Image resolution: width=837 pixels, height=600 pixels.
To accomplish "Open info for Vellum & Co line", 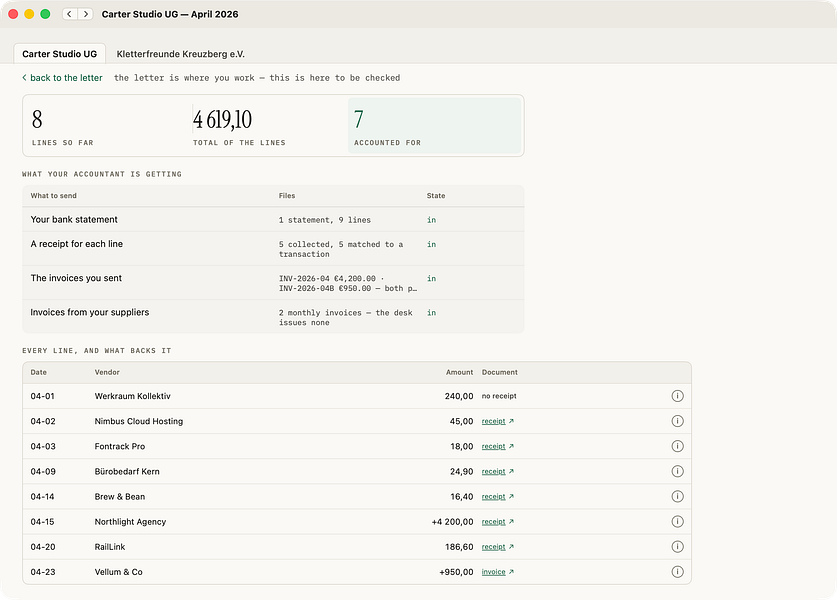I will [x=677, y=572].
